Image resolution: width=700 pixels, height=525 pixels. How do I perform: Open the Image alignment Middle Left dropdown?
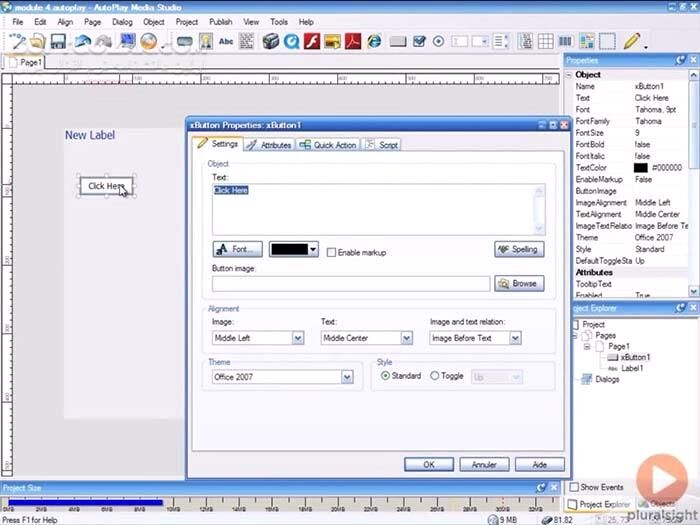click(x=297, y=338)
